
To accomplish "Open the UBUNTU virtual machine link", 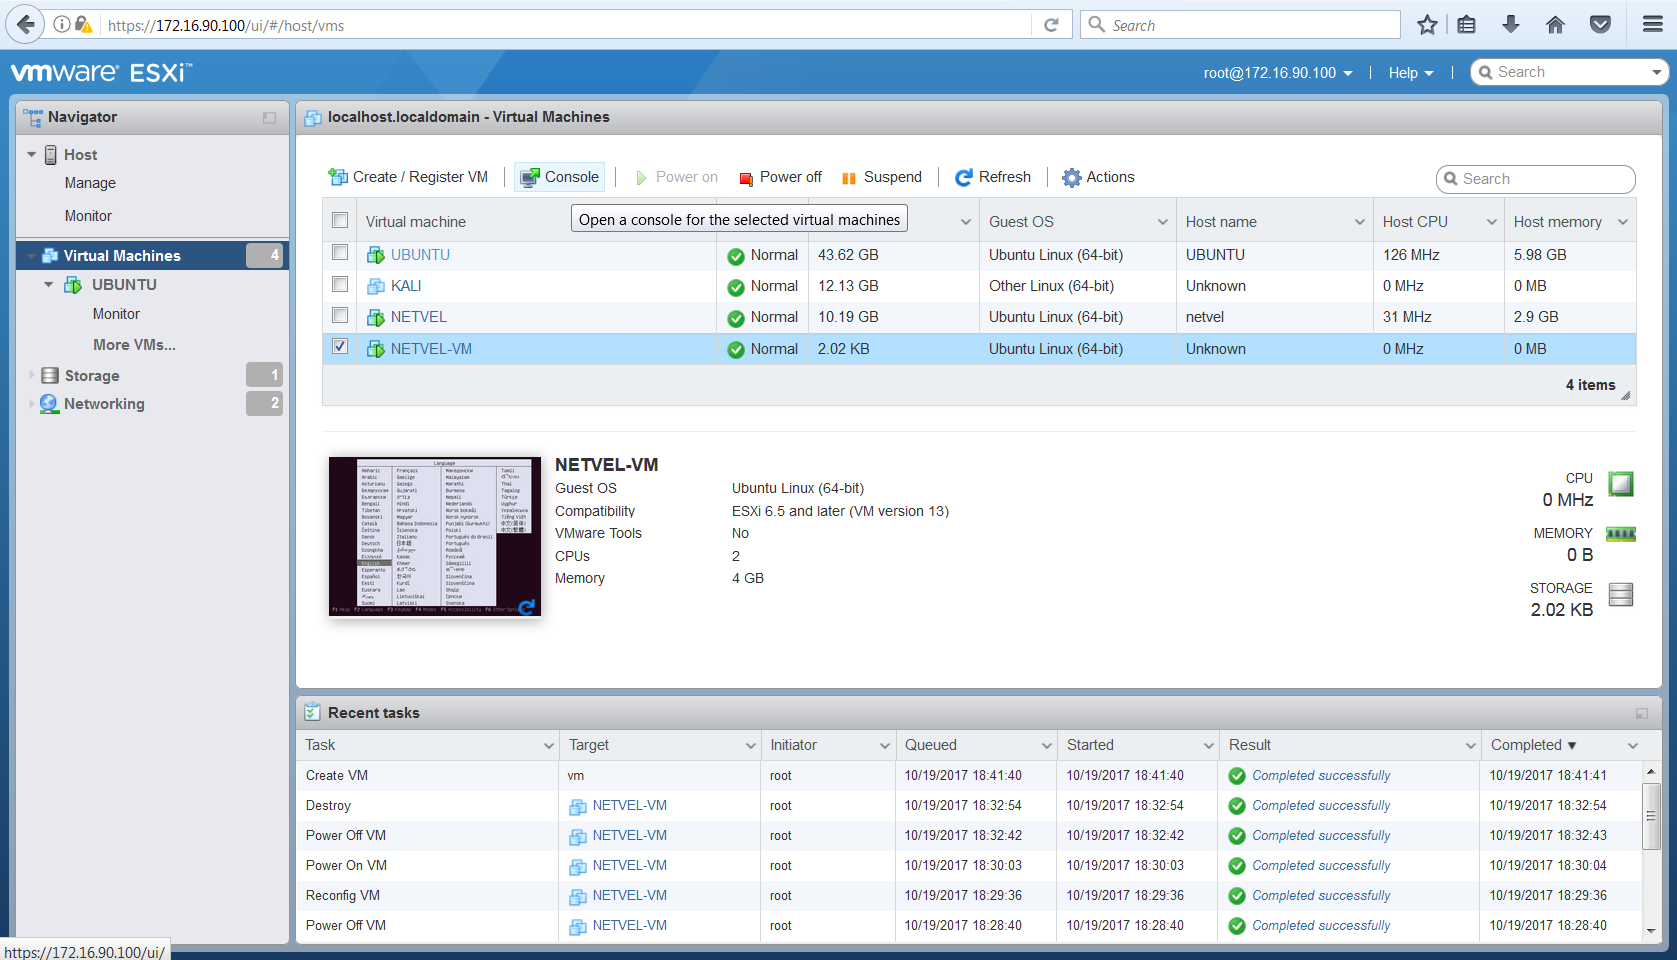I will click(x=420, y=255).
